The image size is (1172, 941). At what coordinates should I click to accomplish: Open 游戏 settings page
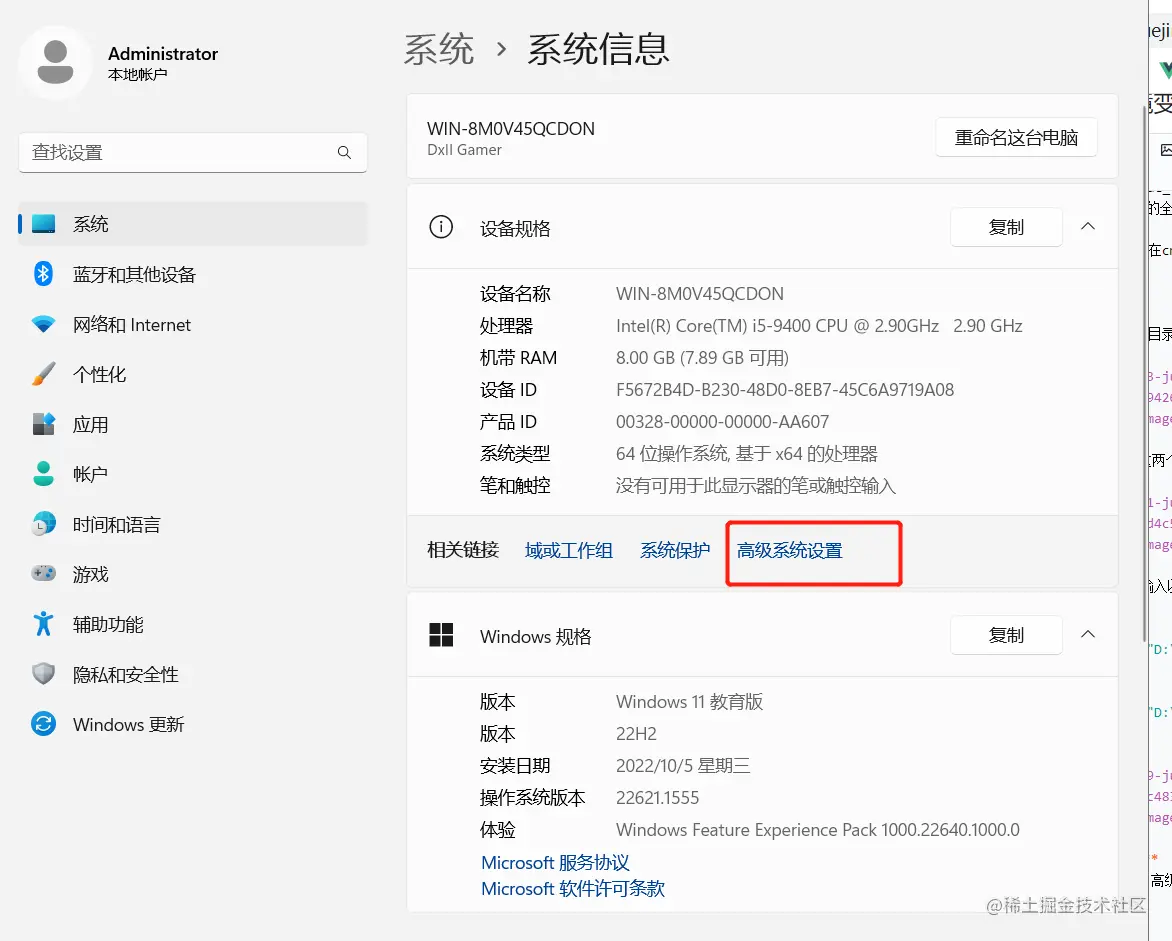[193, 574]
